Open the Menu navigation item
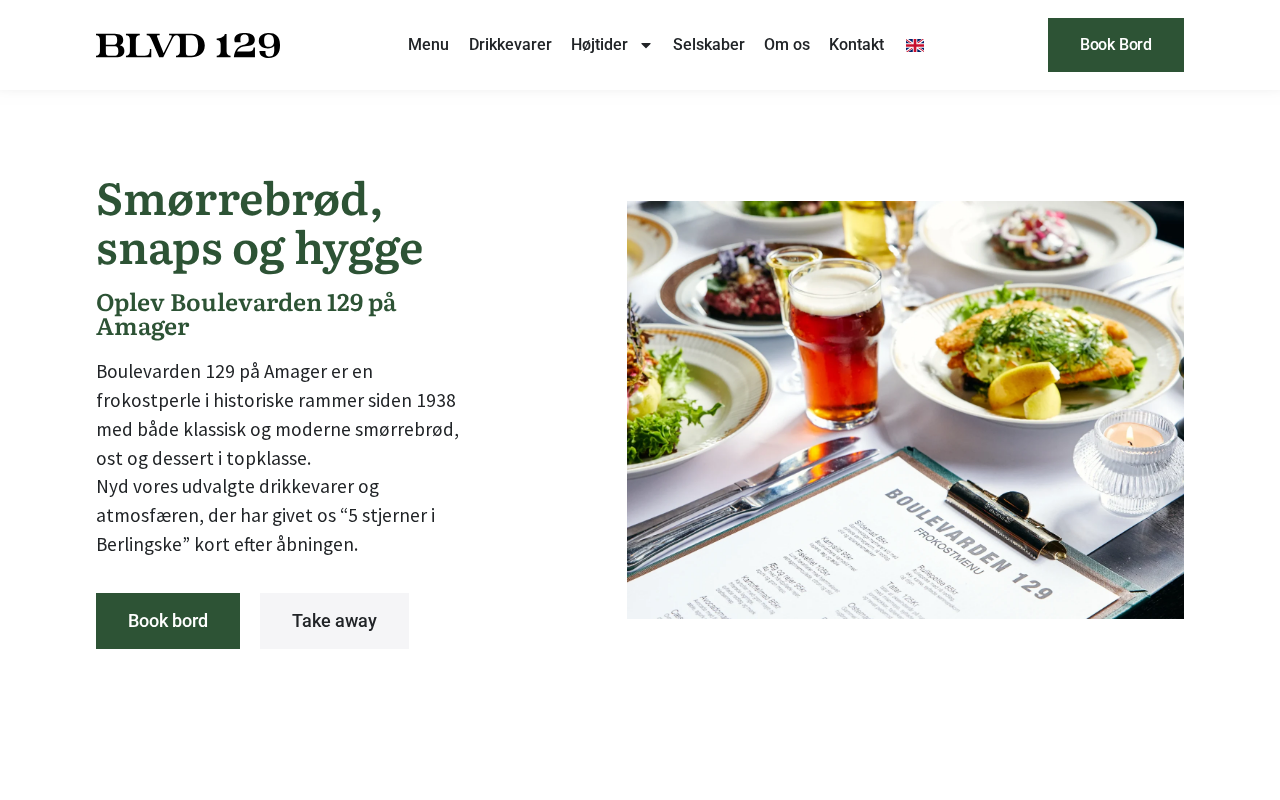The image size is (1280, 800). coord(428,45)
